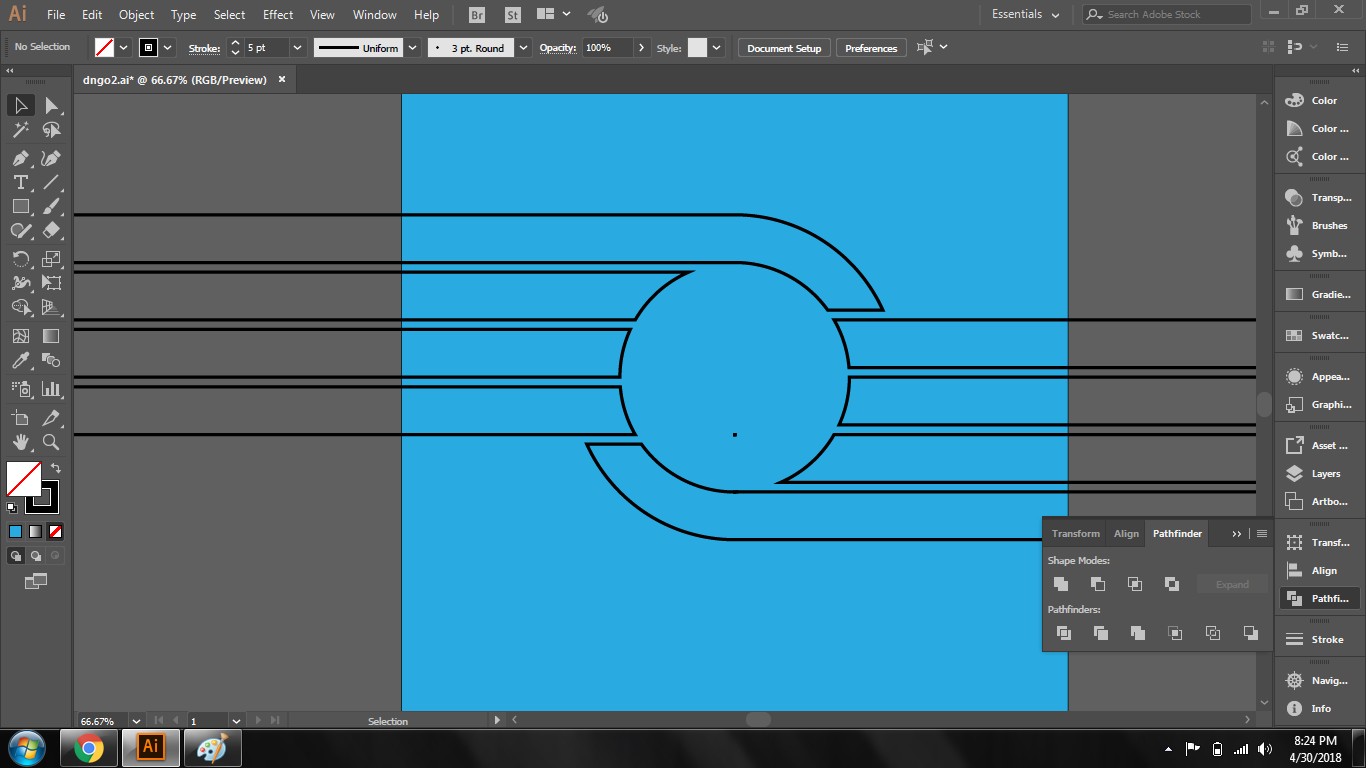Screen dimensions: 1366x768
Task: Open the File menu
Action: point(56,15)
